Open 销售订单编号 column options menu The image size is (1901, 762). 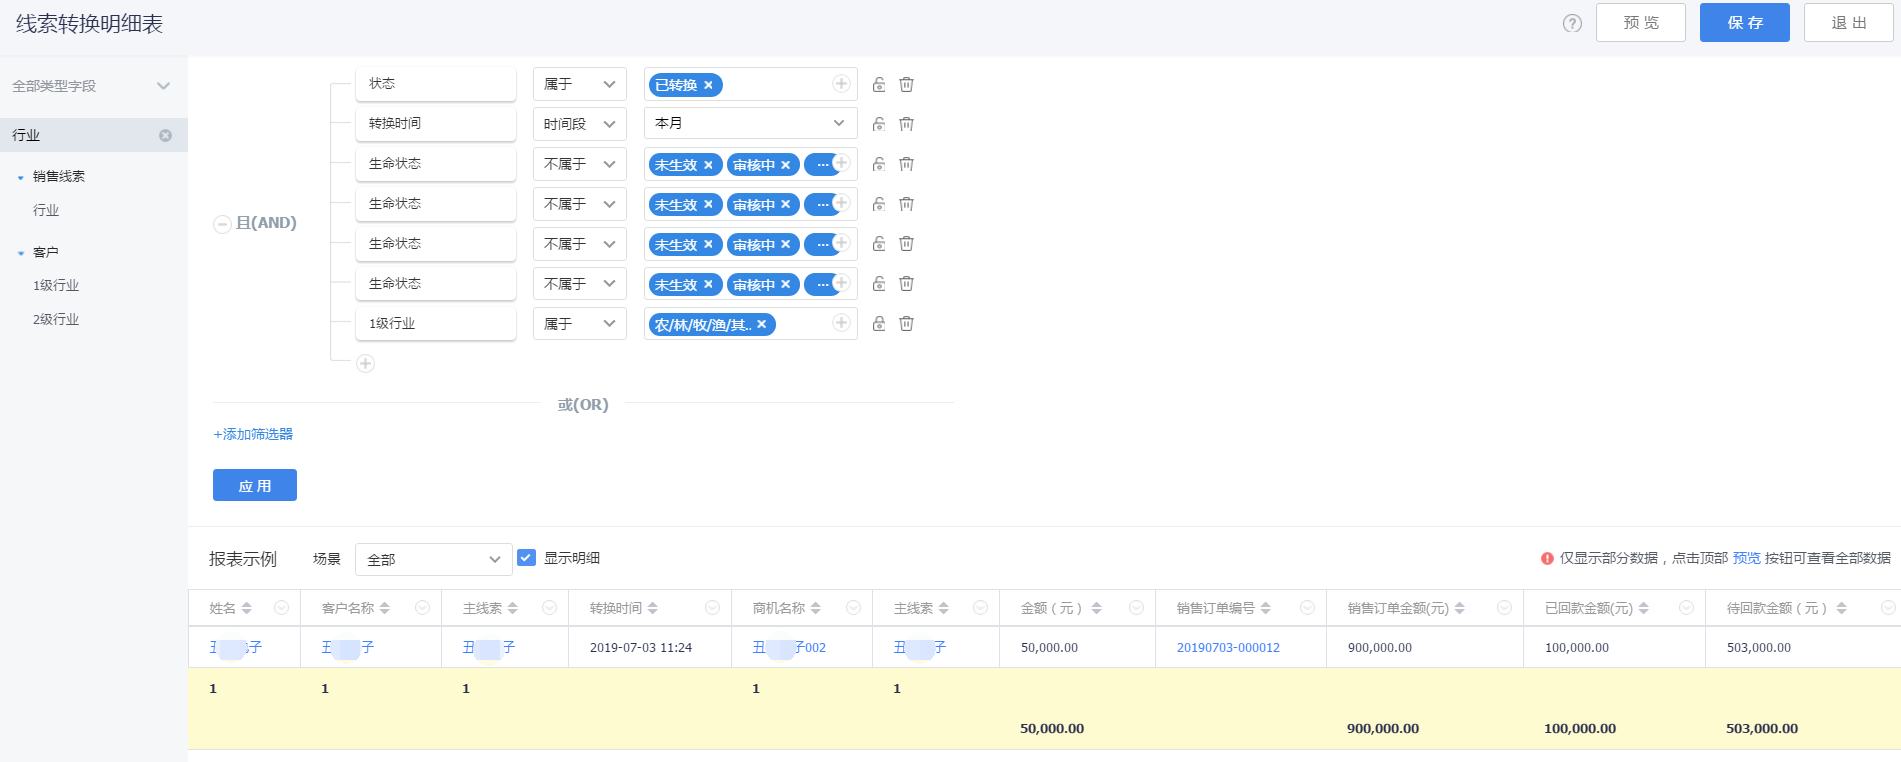click(1308, 608)
